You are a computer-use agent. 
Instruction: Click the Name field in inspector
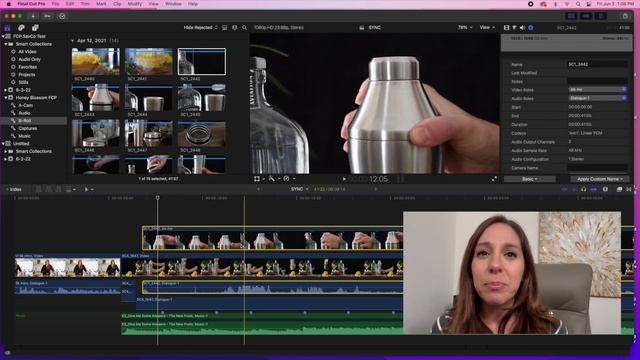598,64
